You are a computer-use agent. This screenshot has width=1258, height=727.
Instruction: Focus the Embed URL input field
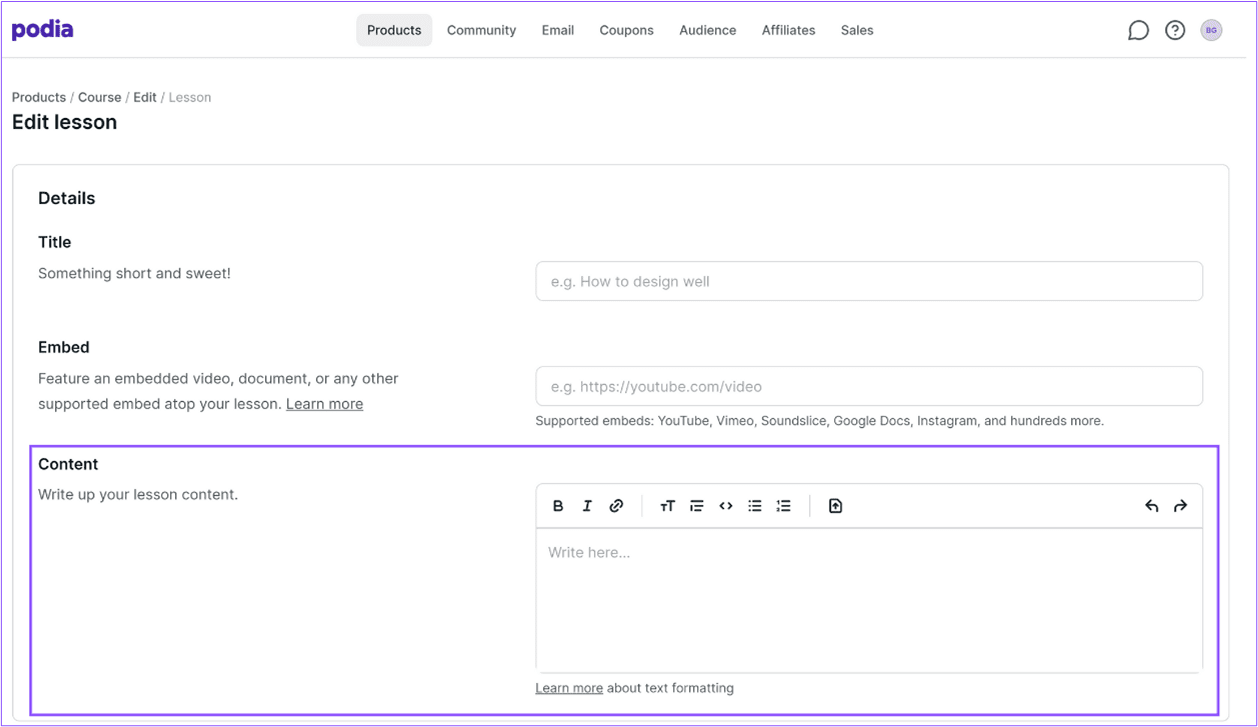tap(869, 386)
